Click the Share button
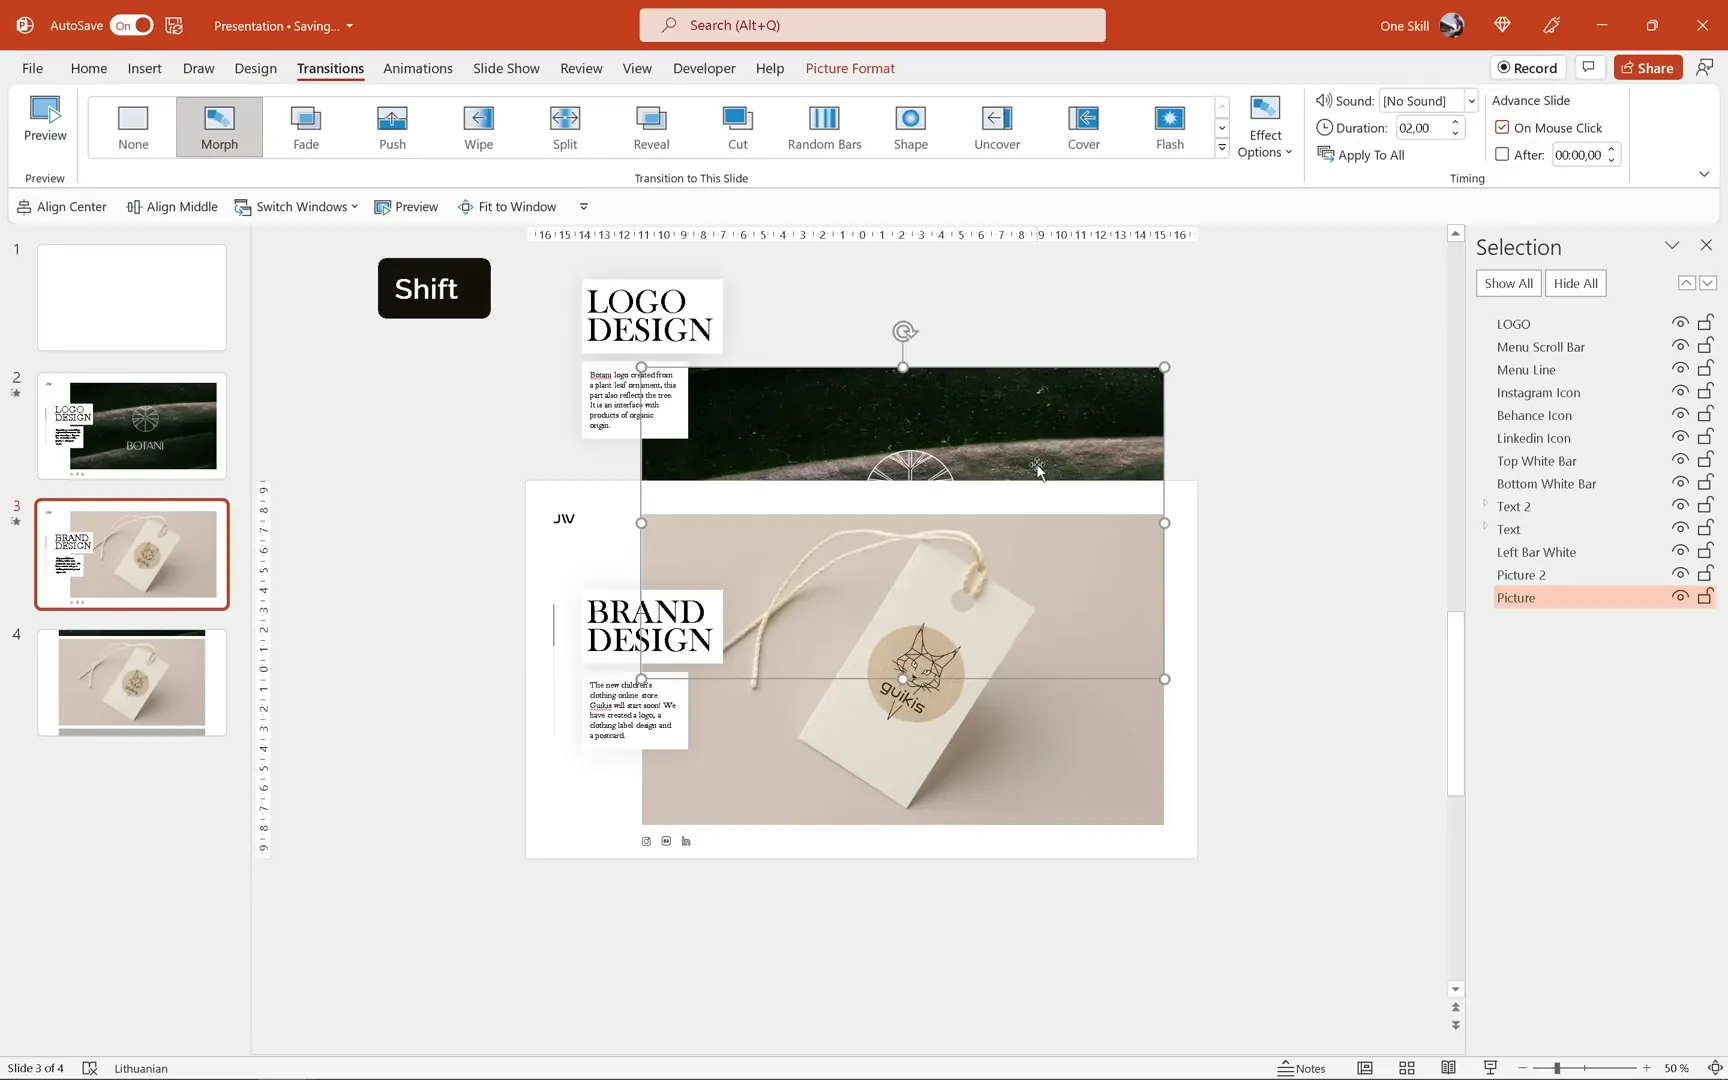Viewport: 1728px width, 1080px height. (x=1648, y=67)
